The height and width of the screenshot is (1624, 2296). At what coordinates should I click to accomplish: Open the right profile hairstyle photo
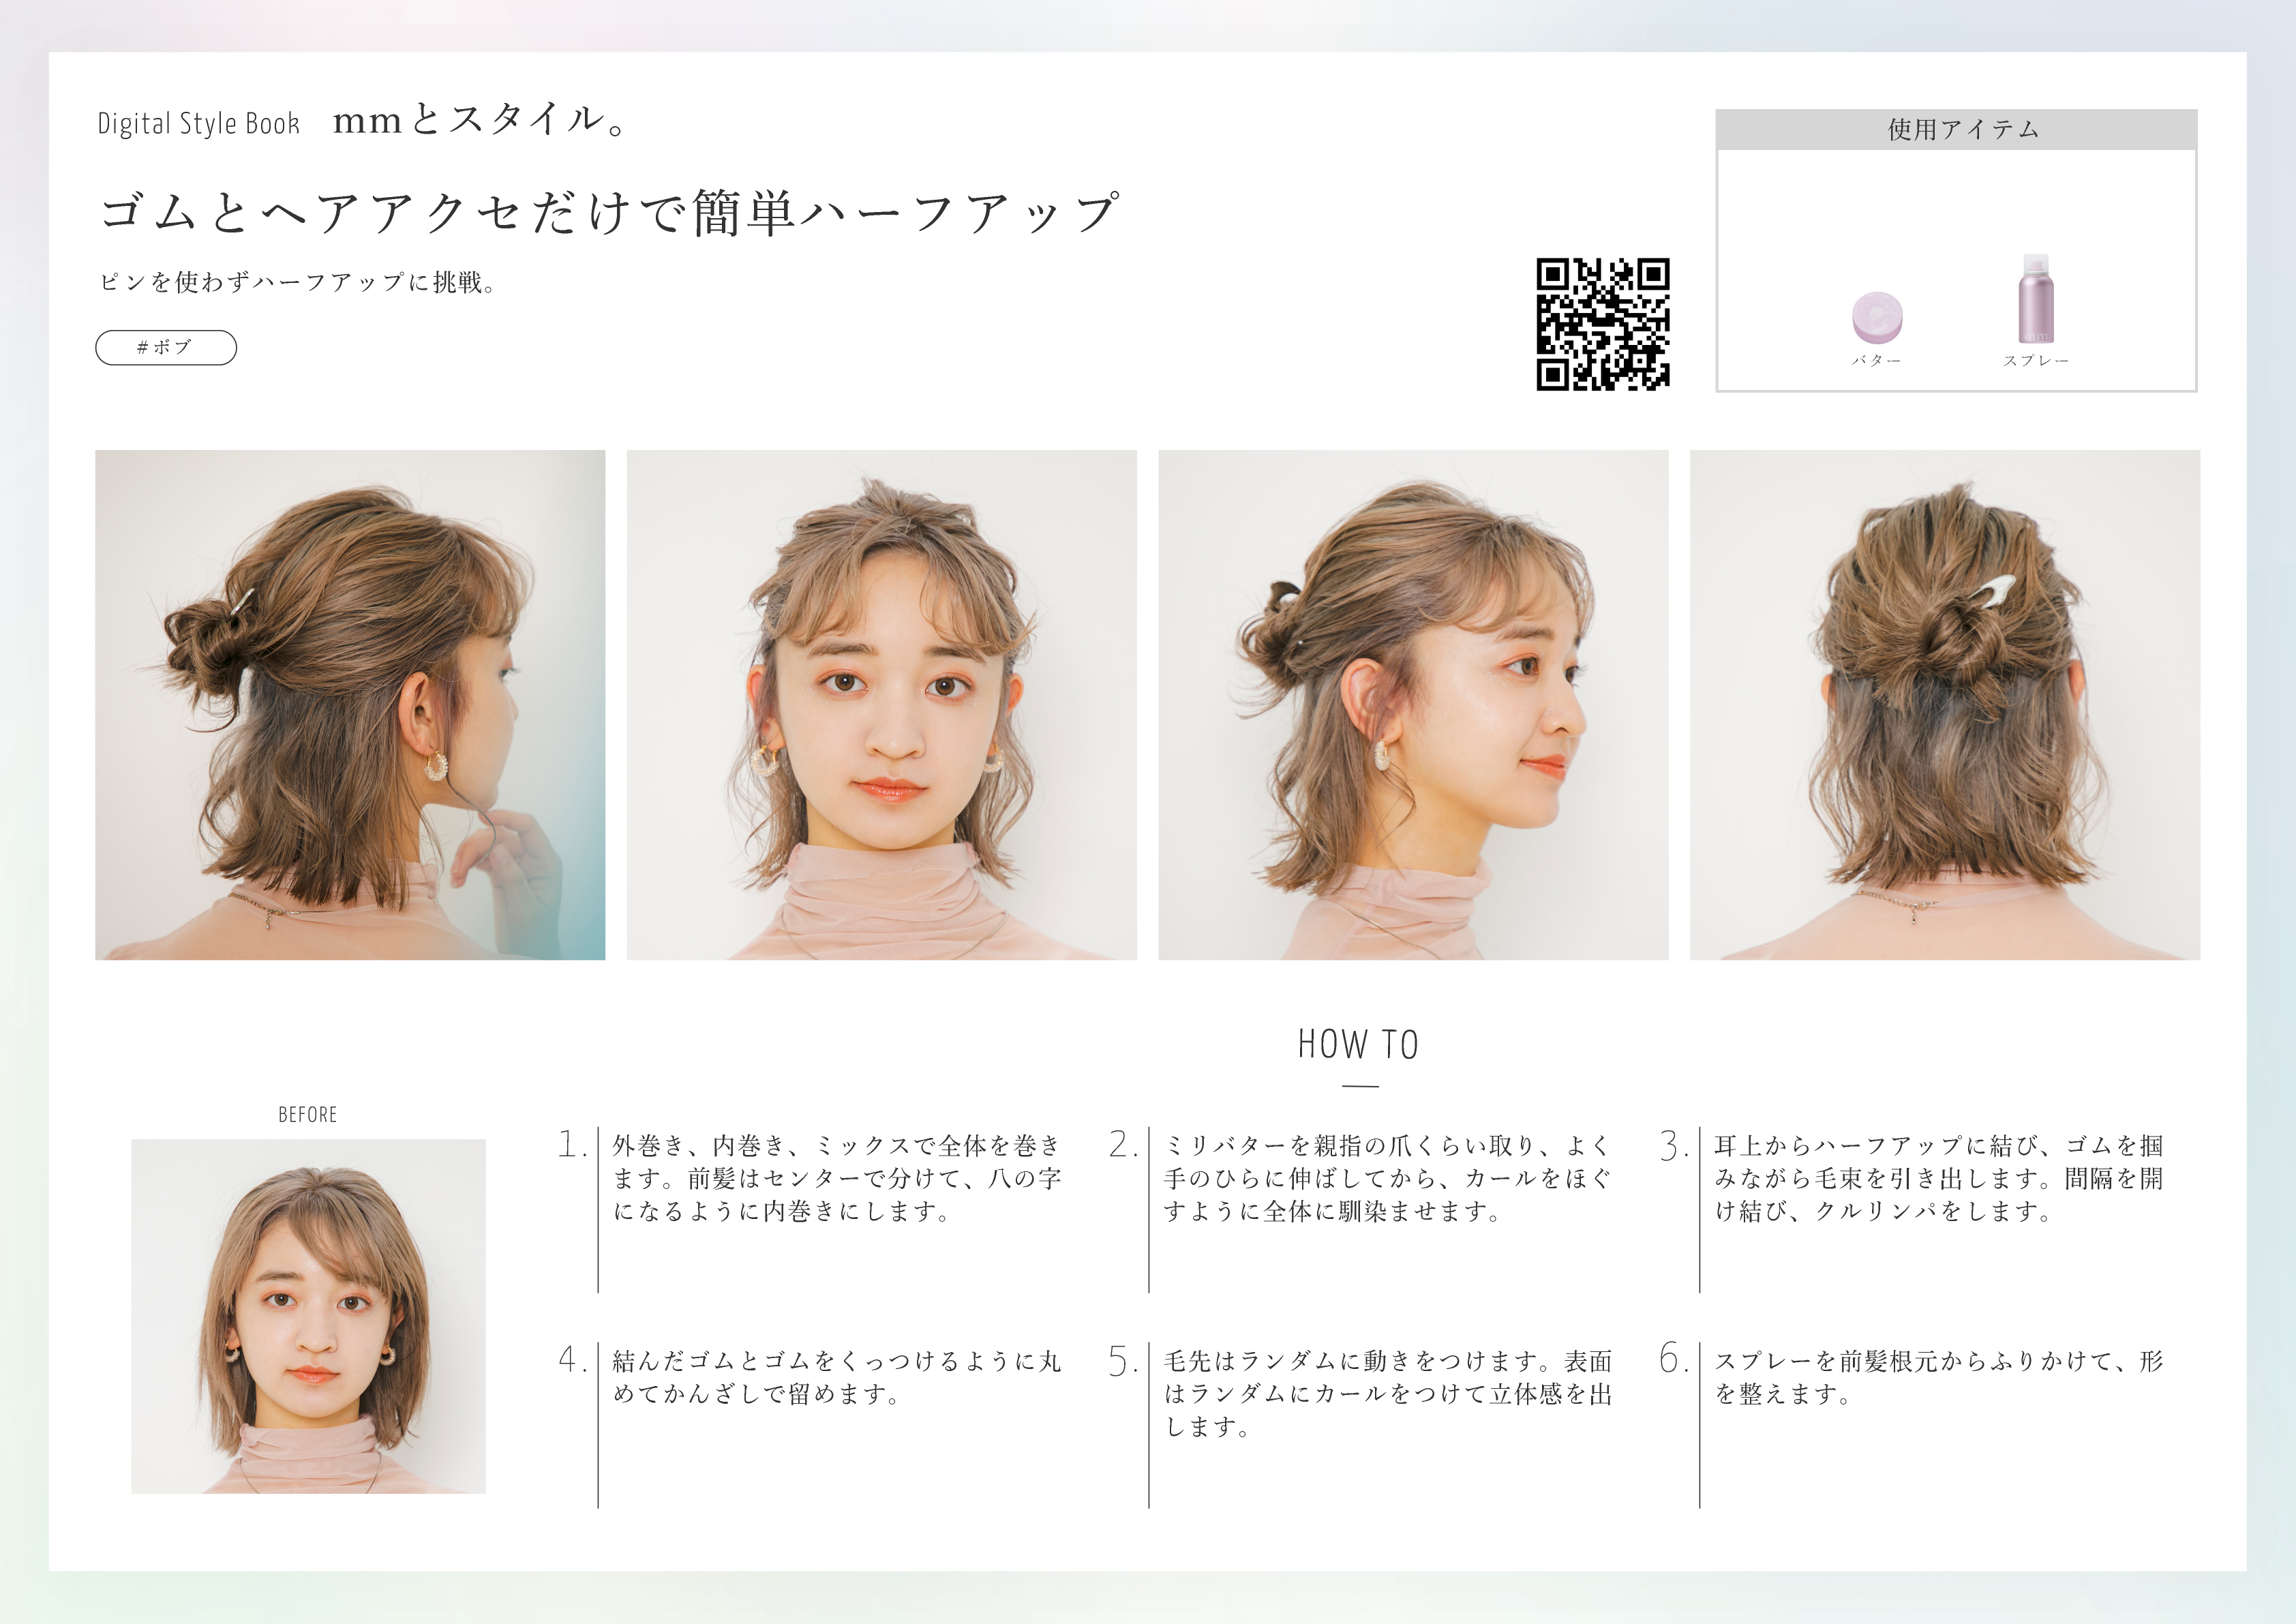(1412, 704)
